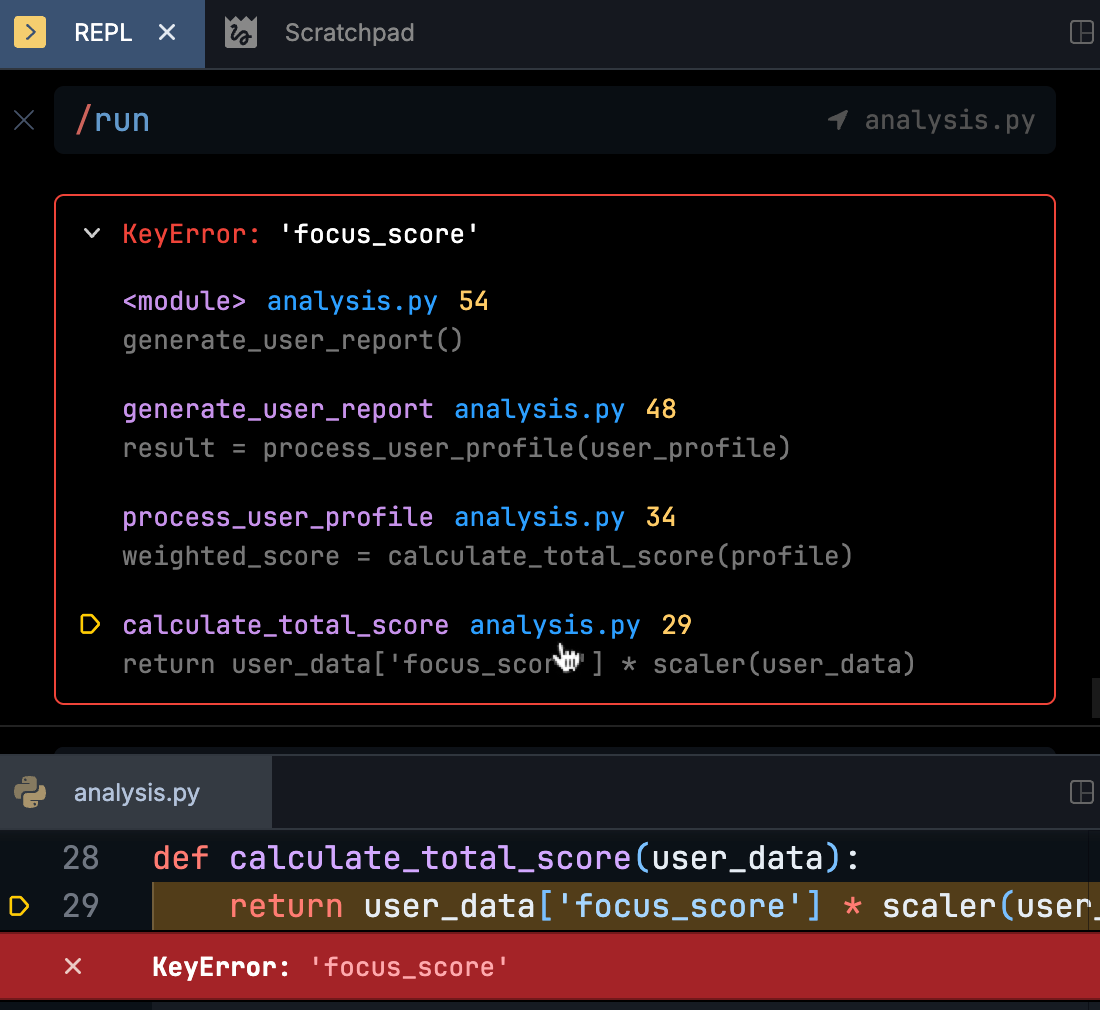The width and height of the screenshot is (1100, 1010).
Task: Select the process_user_profile stack frame
Action: coord(278,518)
